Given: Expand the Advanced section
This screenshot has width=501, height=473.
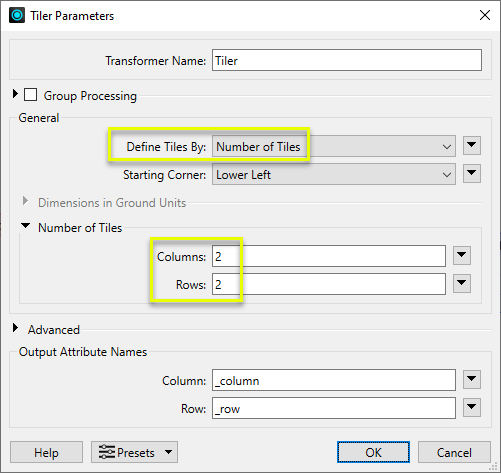Looking at the screenshot, I should [x=15, y=328].
